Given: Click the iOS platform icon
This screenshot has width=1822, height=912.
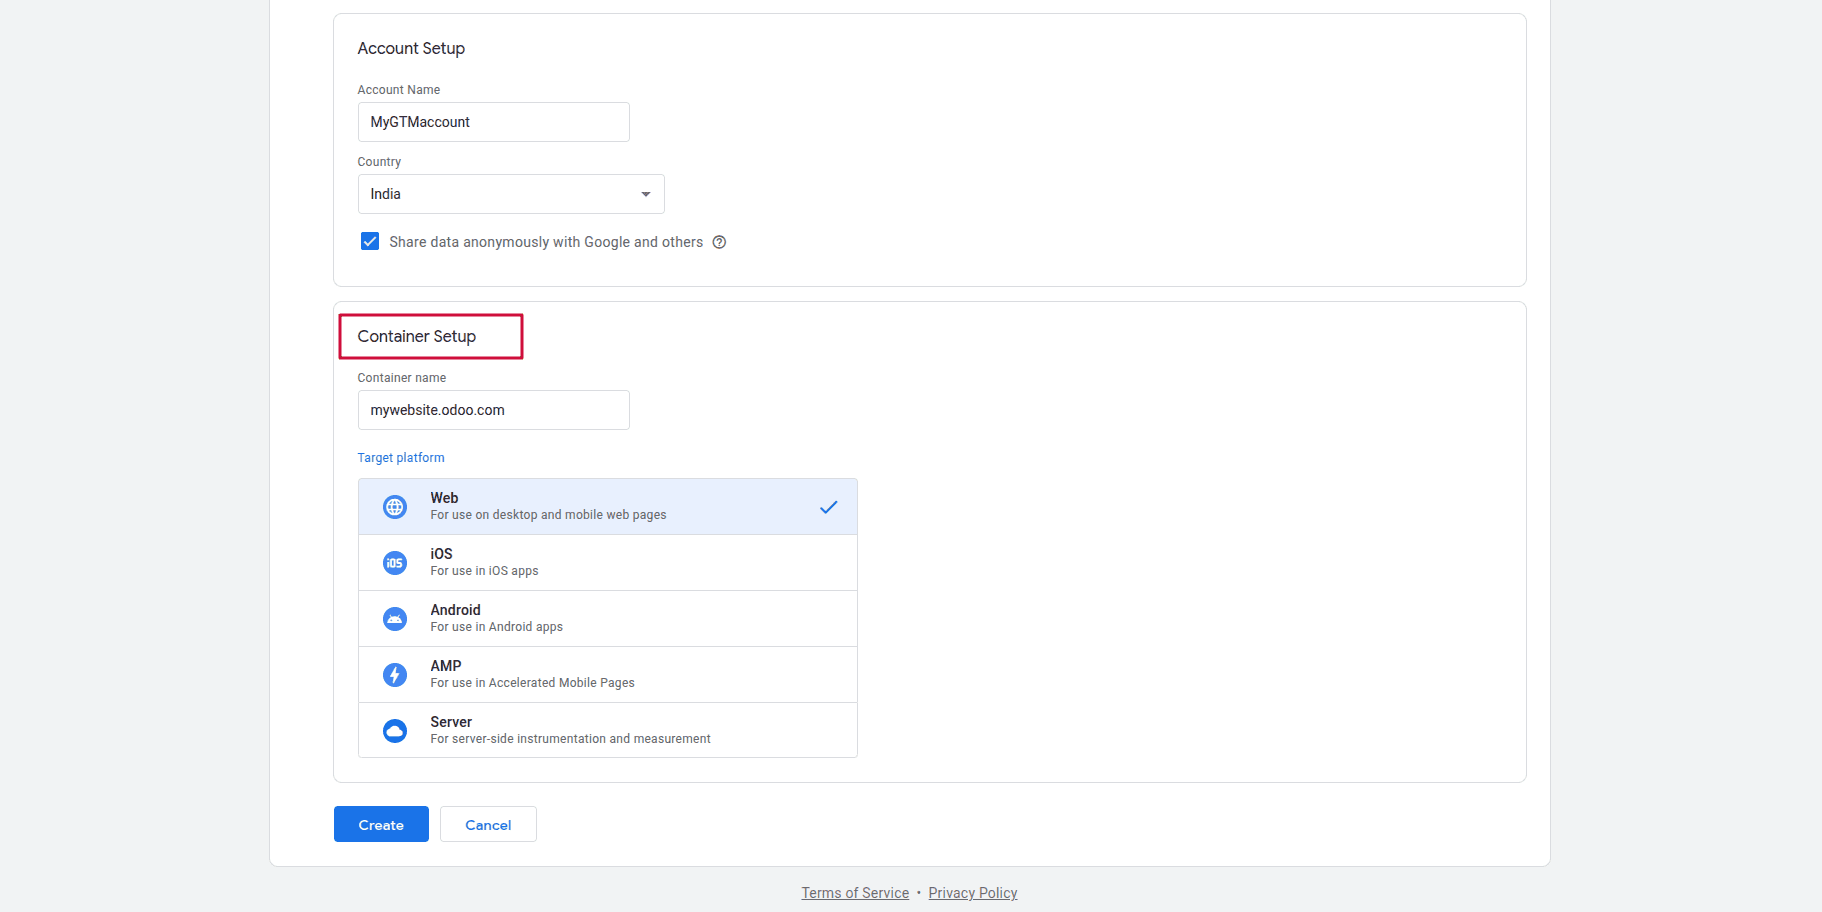Looking at the screenshot, I should [x=395, y=563].
